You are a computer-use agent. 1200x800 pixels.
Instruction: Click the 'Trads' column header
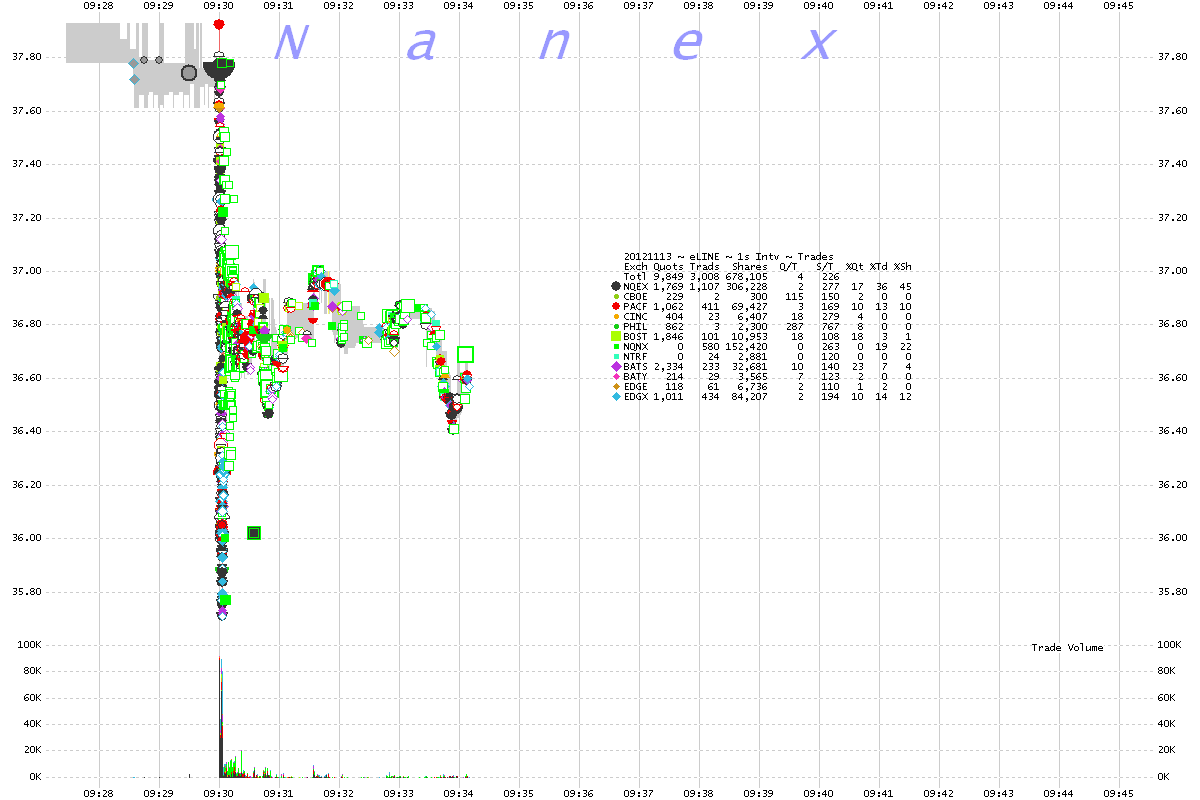point(704,267)
